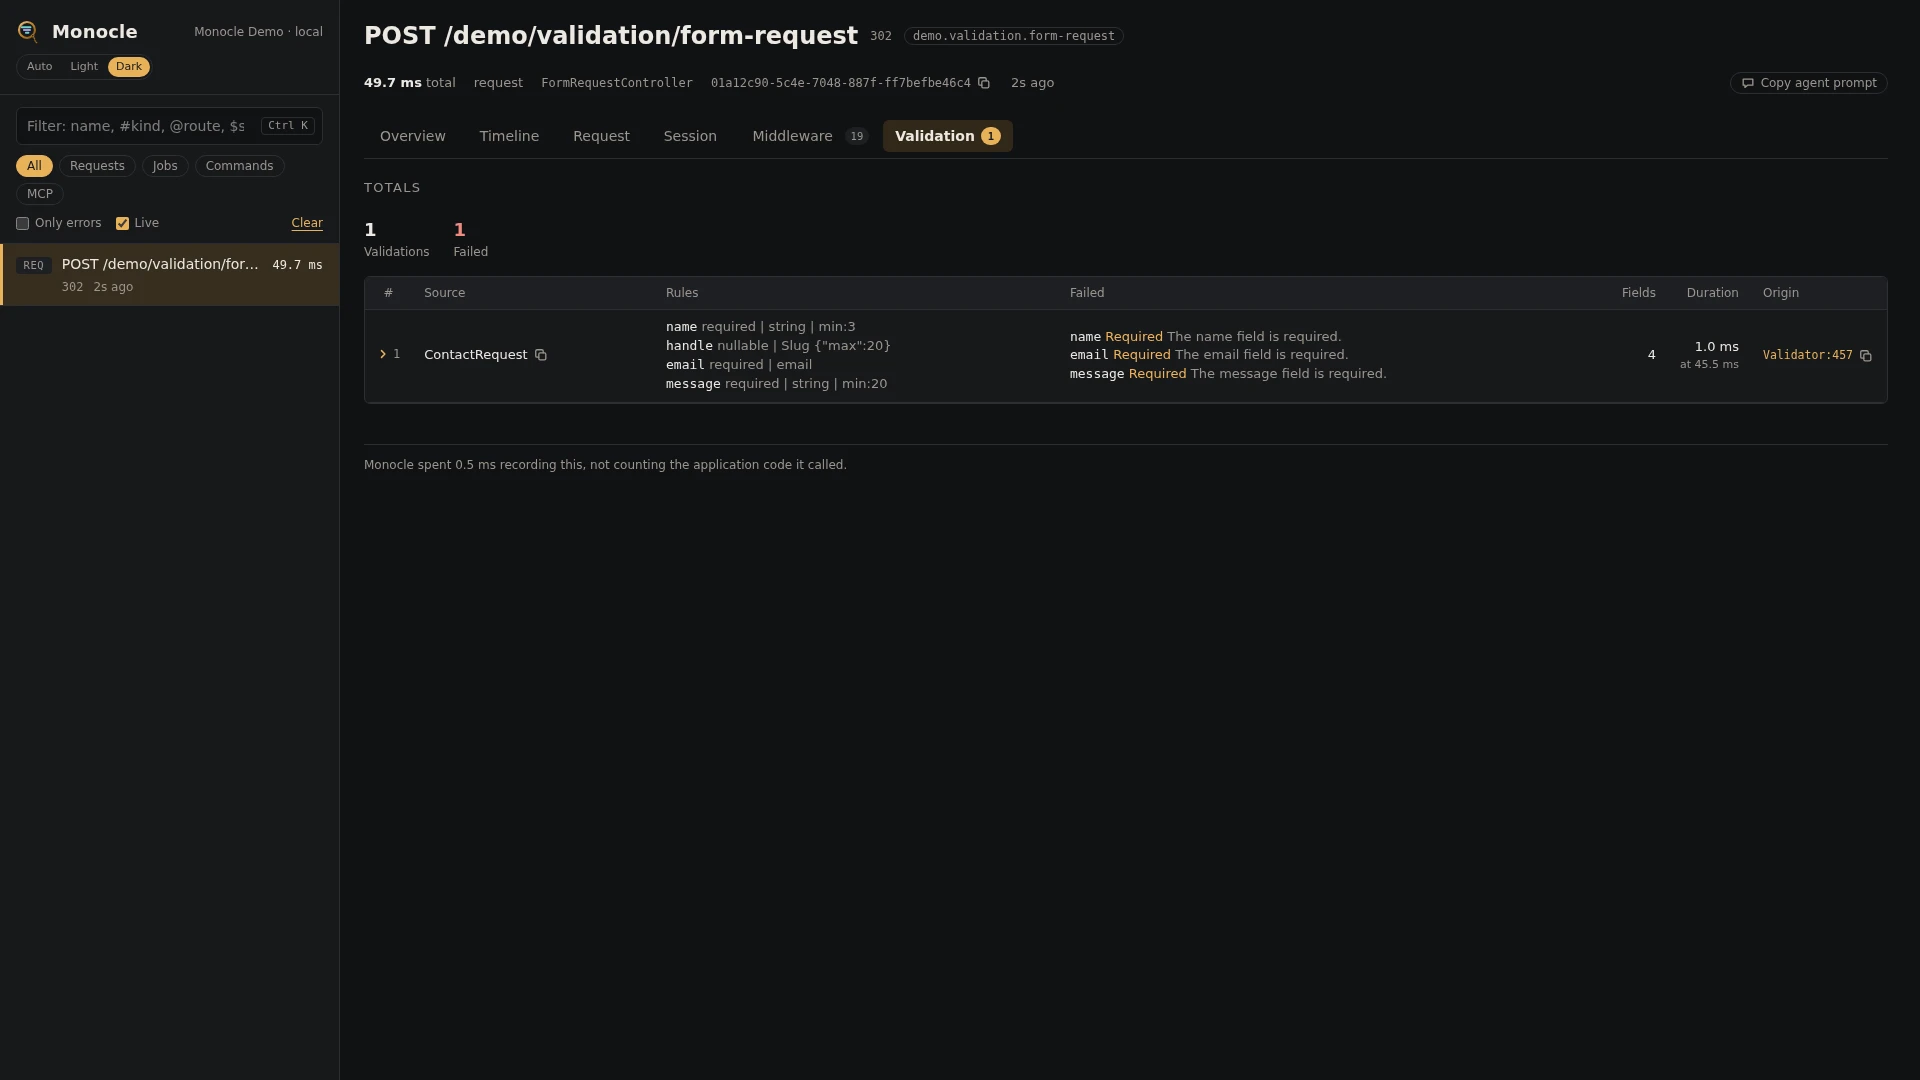Switch to the Timeline tab

(x=509, y=136)
